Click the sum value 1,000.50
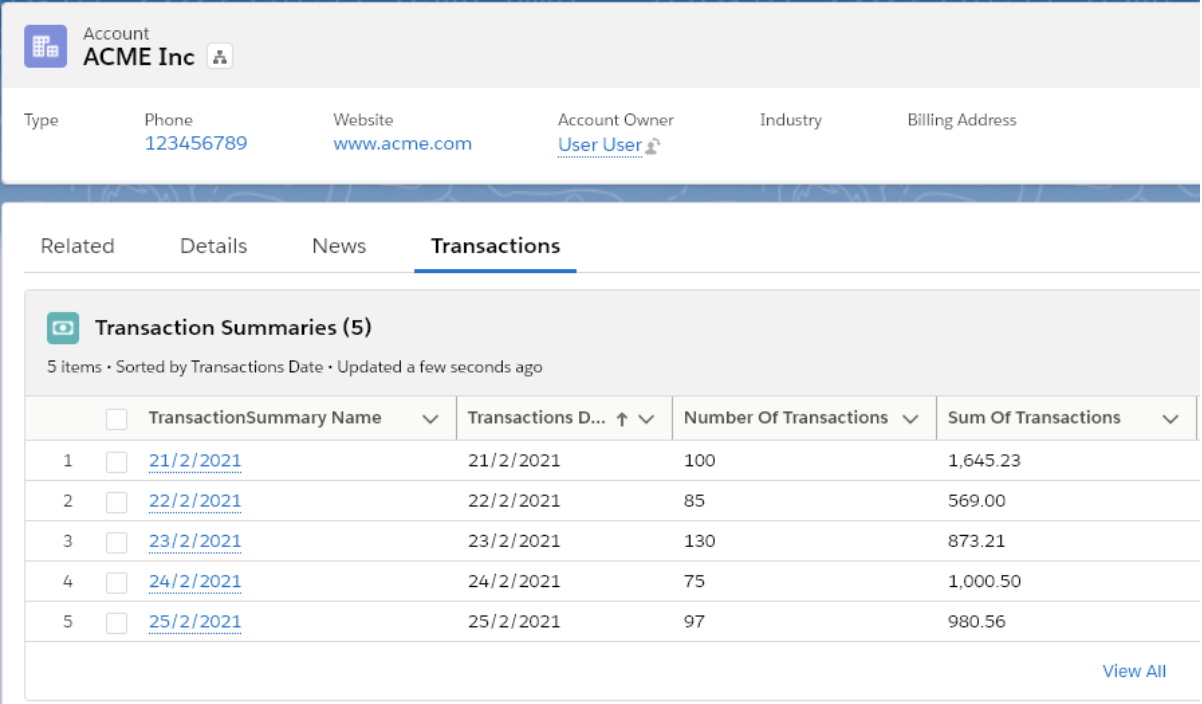 pos(984,581)
